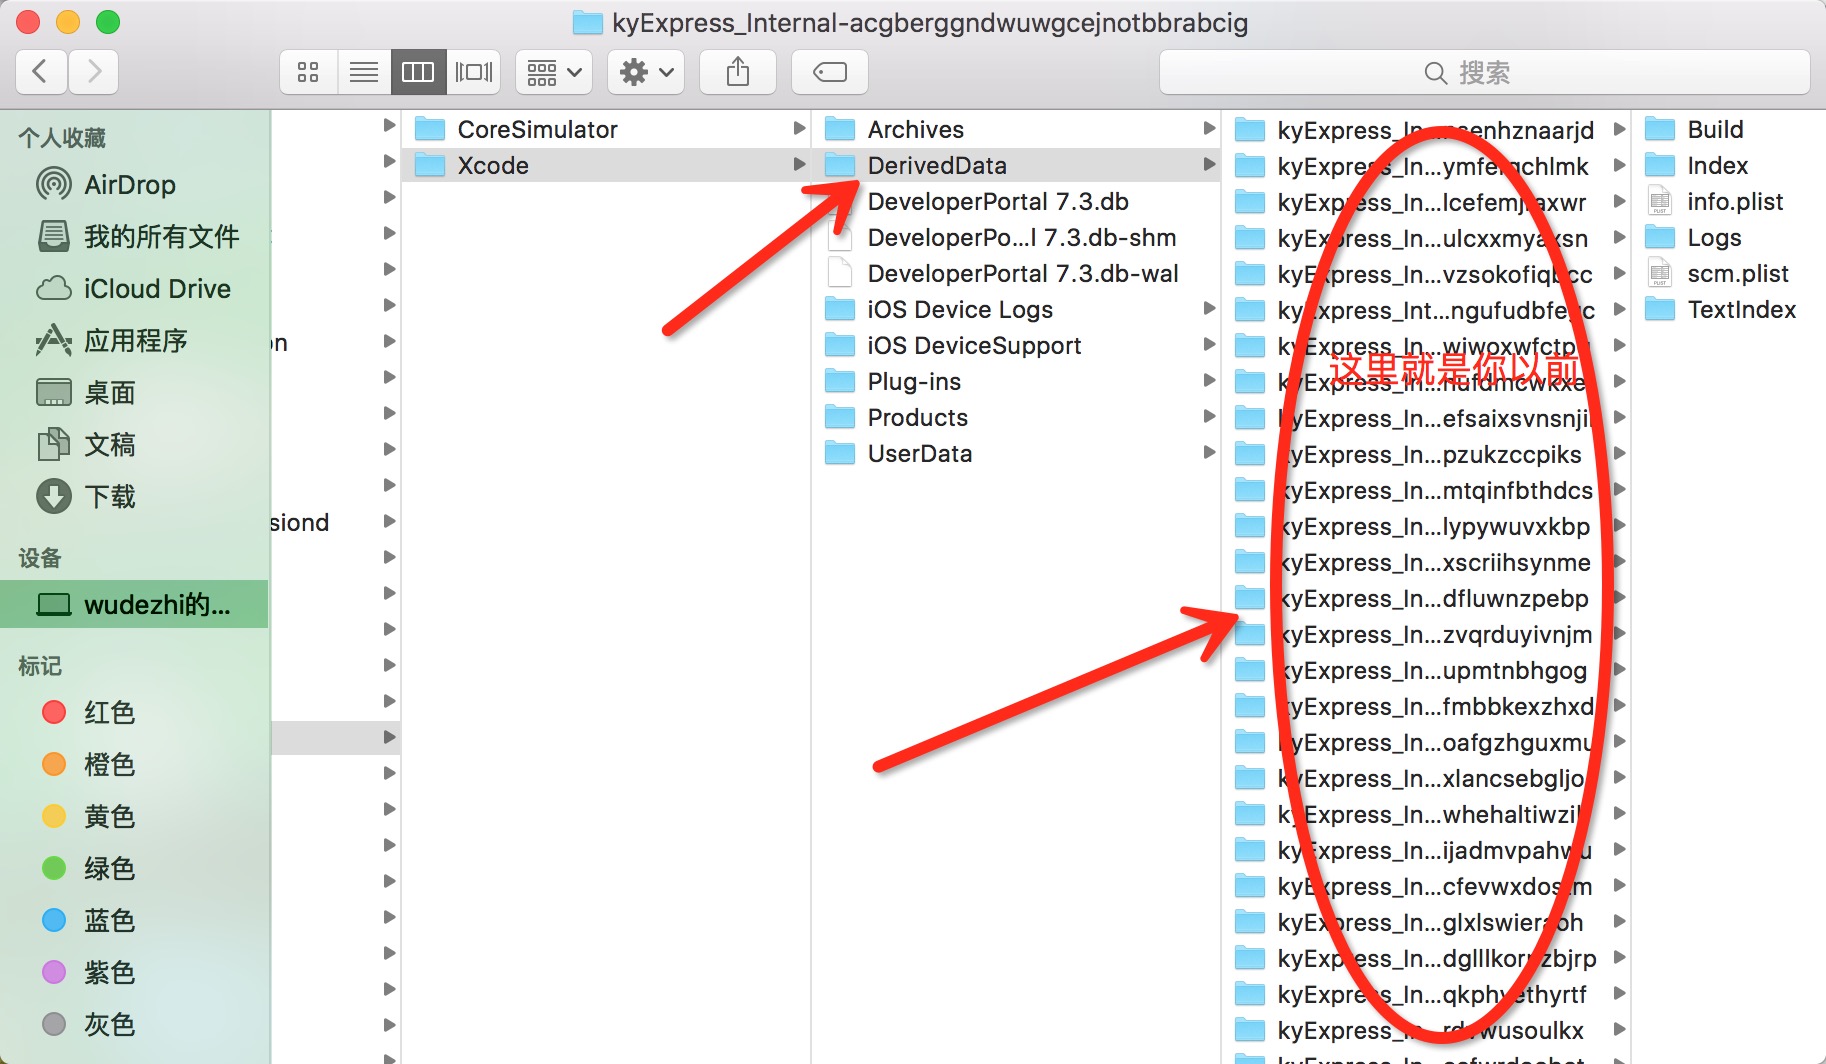Open the arrange items dropdown
Viewport: 1826px width, 1064px height.
coord(554,72)
